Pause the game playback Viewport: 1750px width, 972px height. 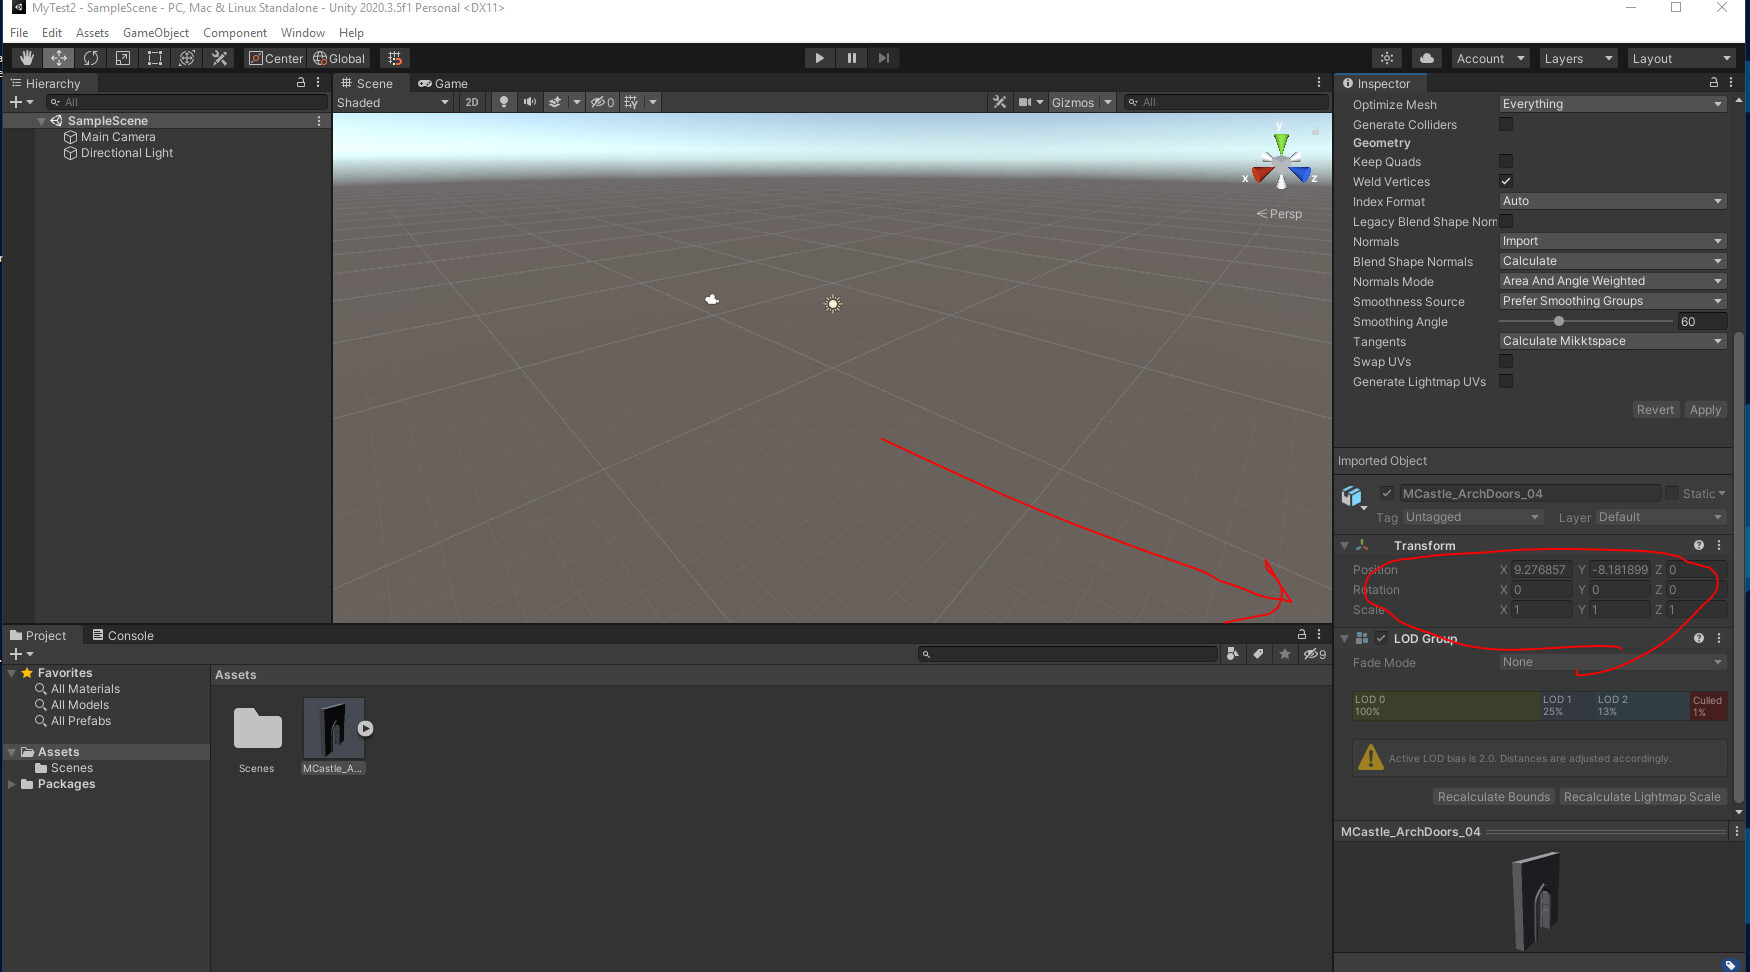coord(852,58)
